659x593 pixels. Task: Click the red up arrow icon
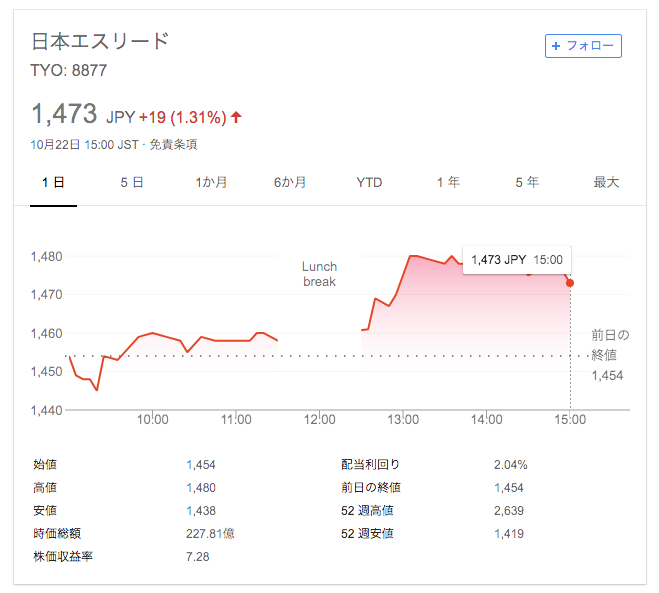236,117
